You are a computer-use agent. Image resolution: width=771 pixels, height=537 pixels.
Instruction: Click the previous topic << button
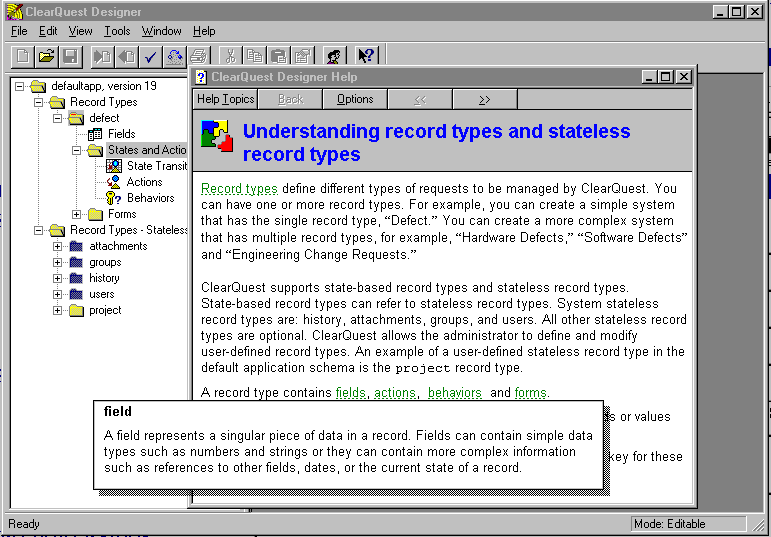(x=420, y=99)
